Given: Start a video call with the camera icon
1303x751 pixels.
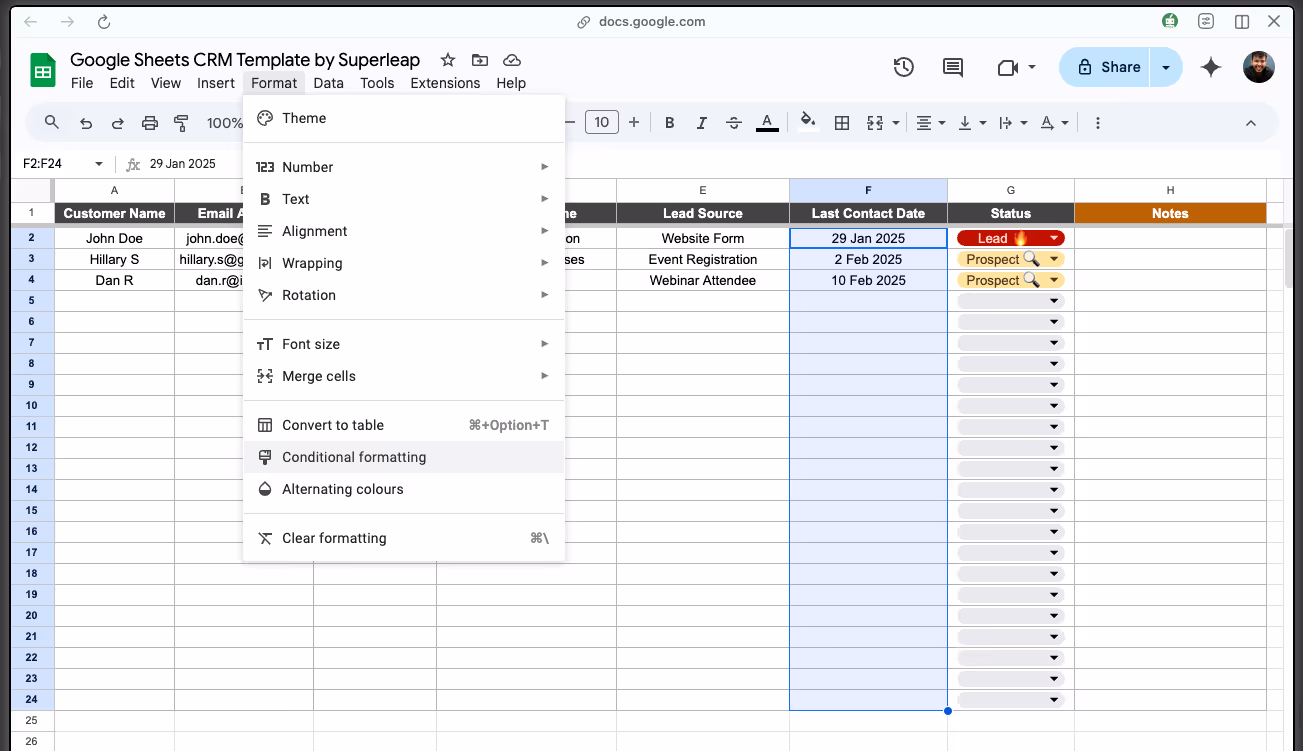Looking at the screenshot, I should [1007, 67].
